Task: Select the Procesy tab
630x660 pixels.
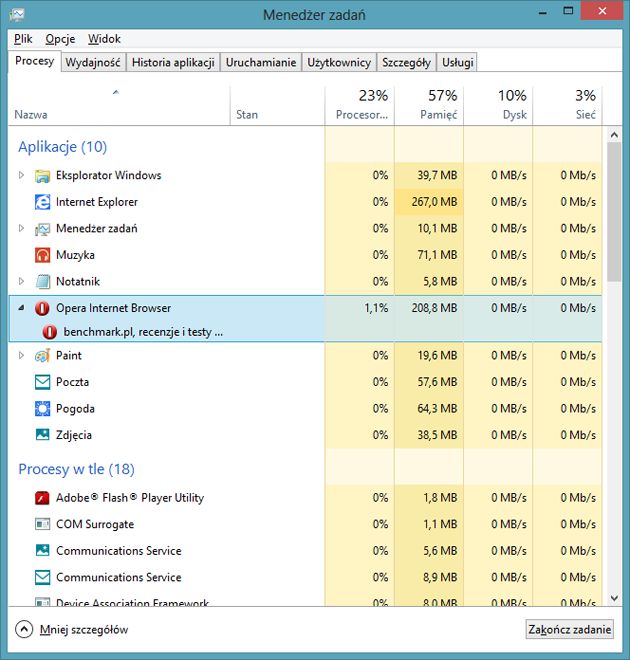Action: tap(35, 61)
